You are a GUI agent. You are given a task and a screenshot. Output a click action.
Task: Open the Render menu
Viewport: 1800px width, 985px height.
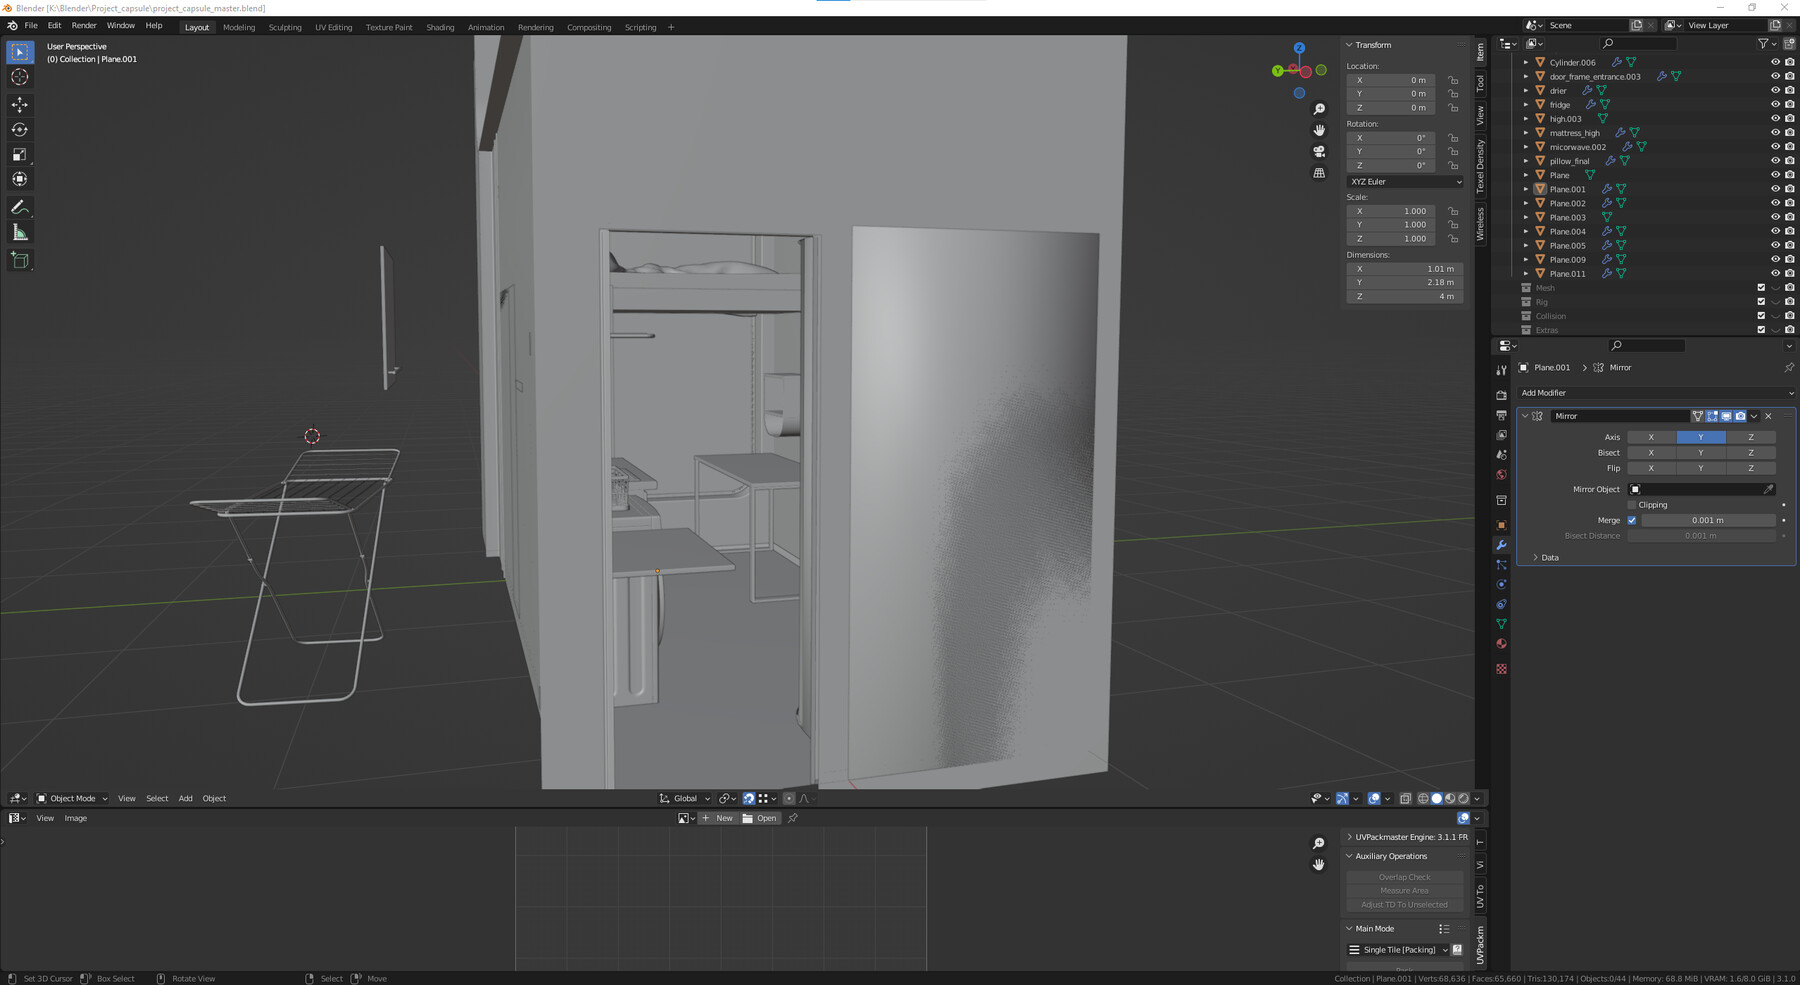pyautogui.click(x=83, y=25)
